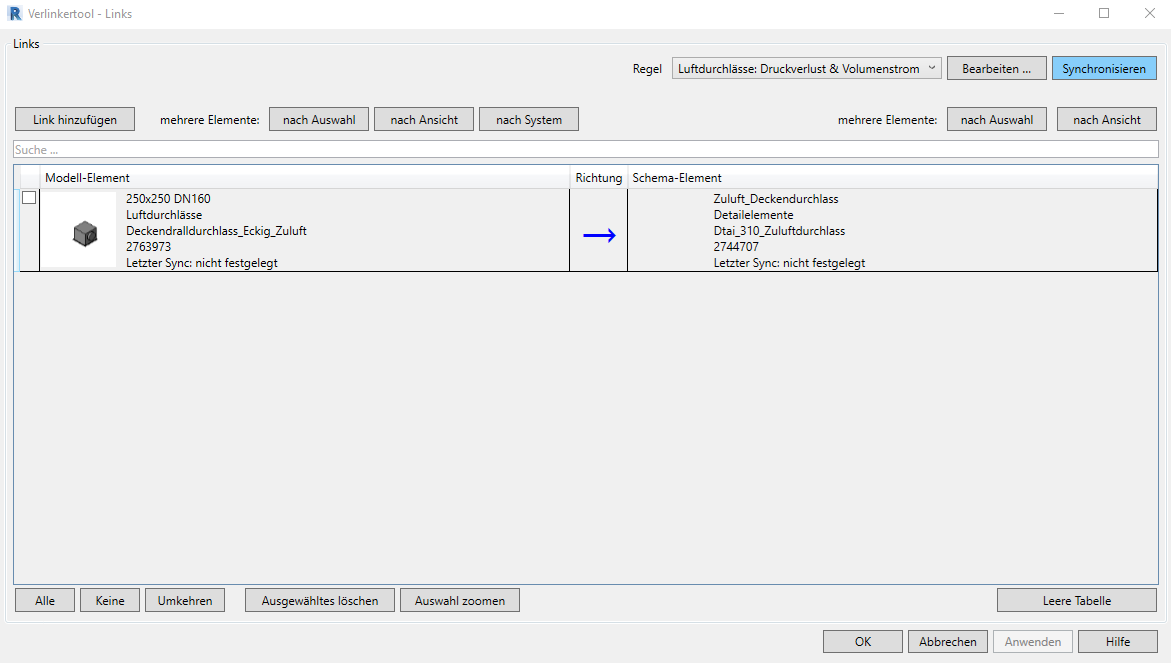Viewport: 1171px width, 663px height.
Task: Open help with the Hilfe button
Action: (x=1118, y=642)
